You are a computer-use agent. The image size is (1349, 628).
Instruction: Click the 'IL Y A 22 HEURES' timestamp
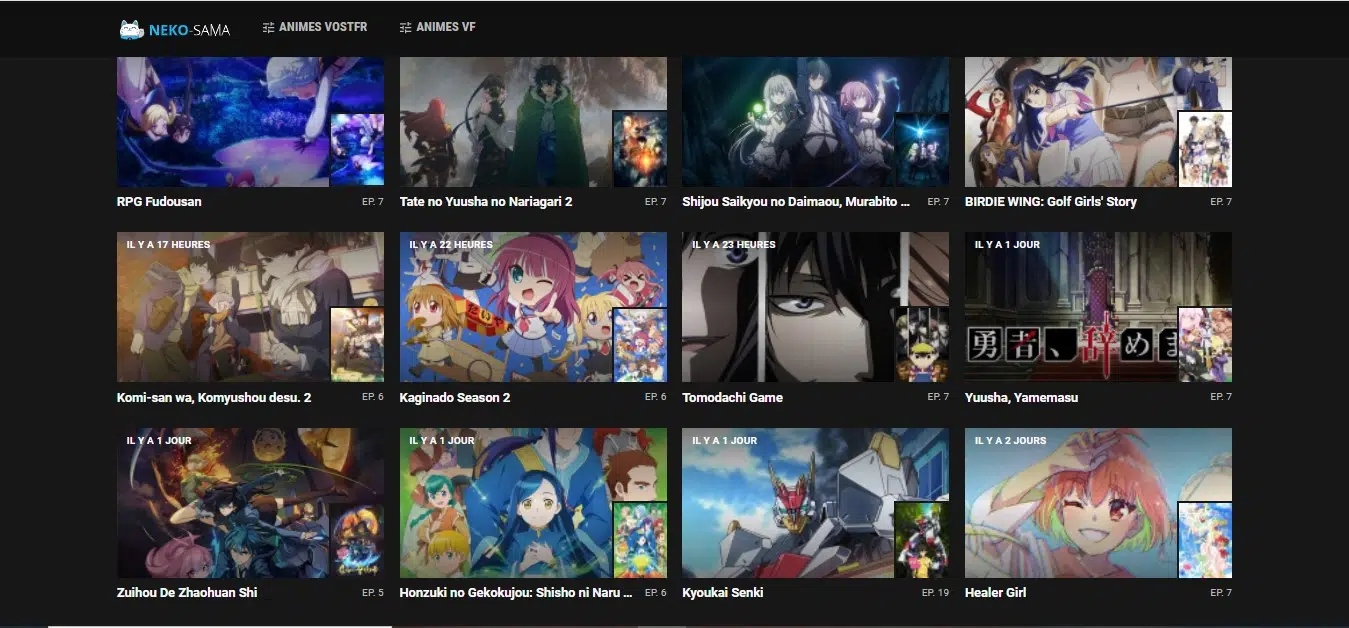[x=451, y=245]
